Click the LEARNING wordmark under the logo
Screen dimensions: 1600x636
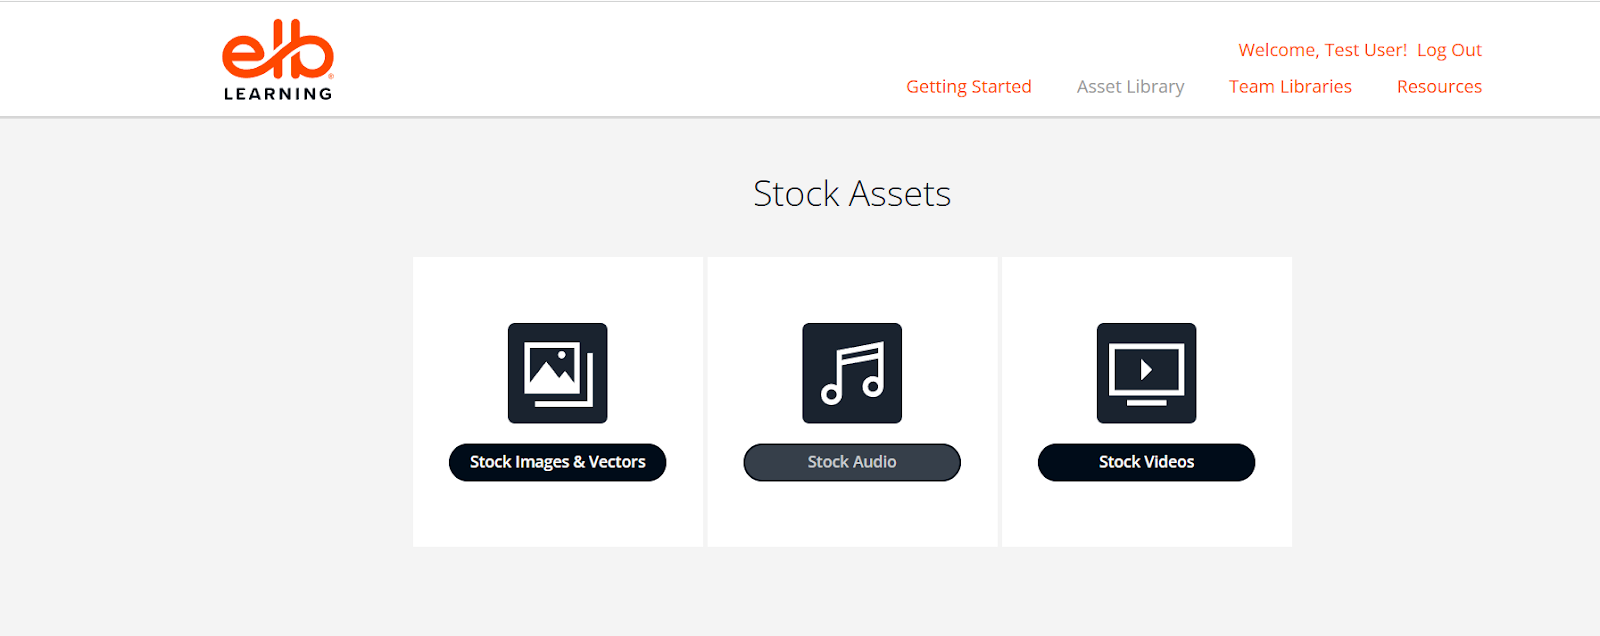(x=278, y=94)
